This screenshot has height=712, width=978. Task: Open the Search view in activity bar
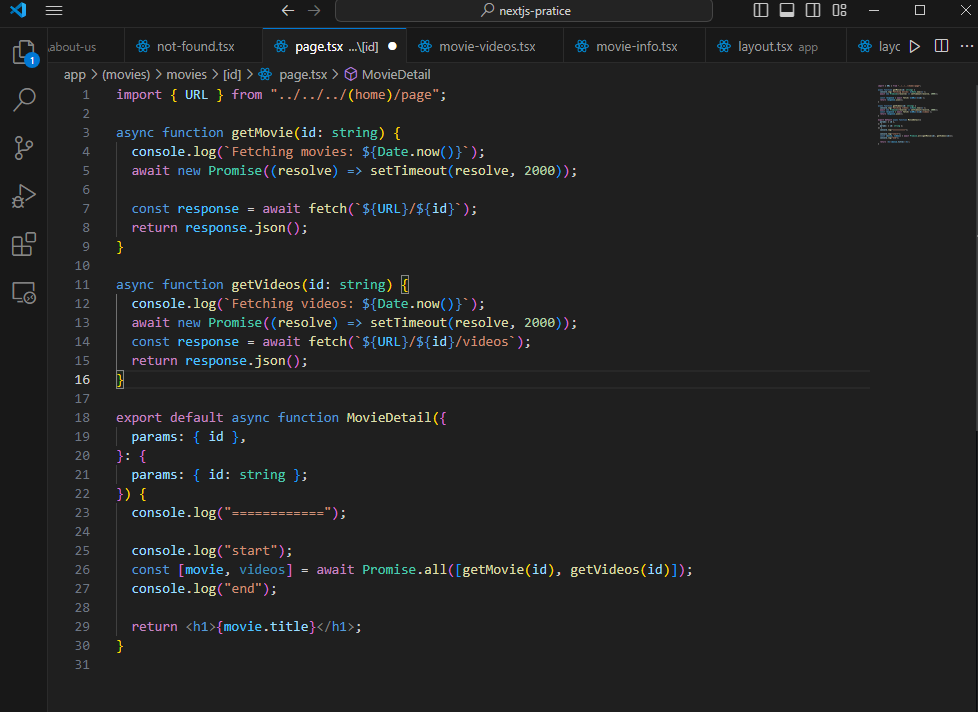(24, 100)
